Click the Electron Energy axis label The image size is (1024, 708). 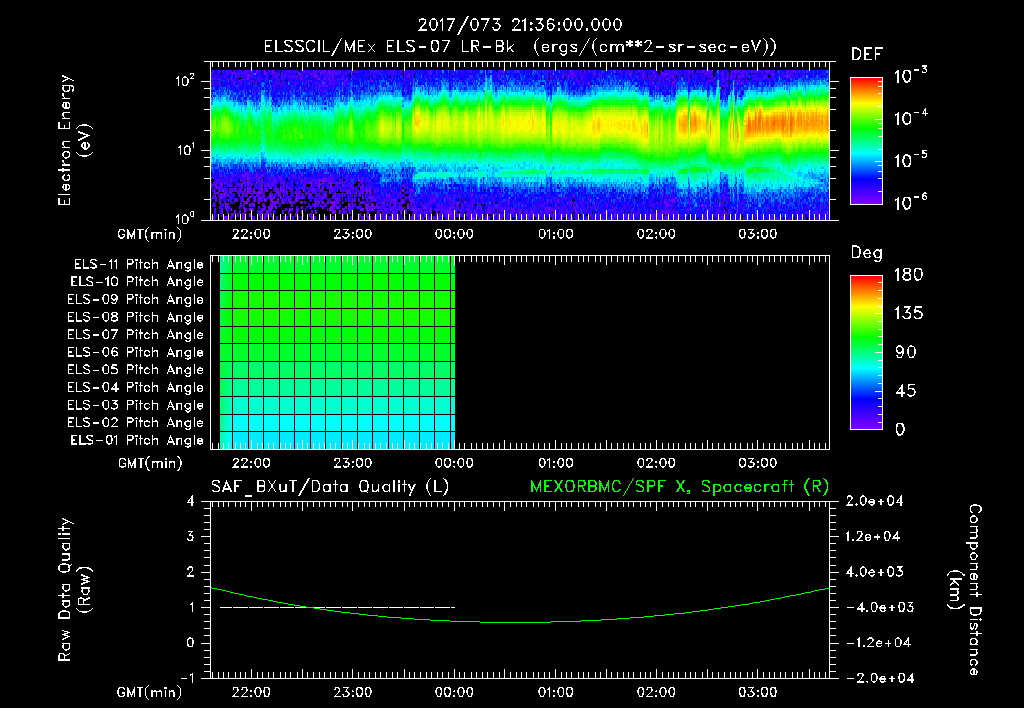tap(74, 140)
